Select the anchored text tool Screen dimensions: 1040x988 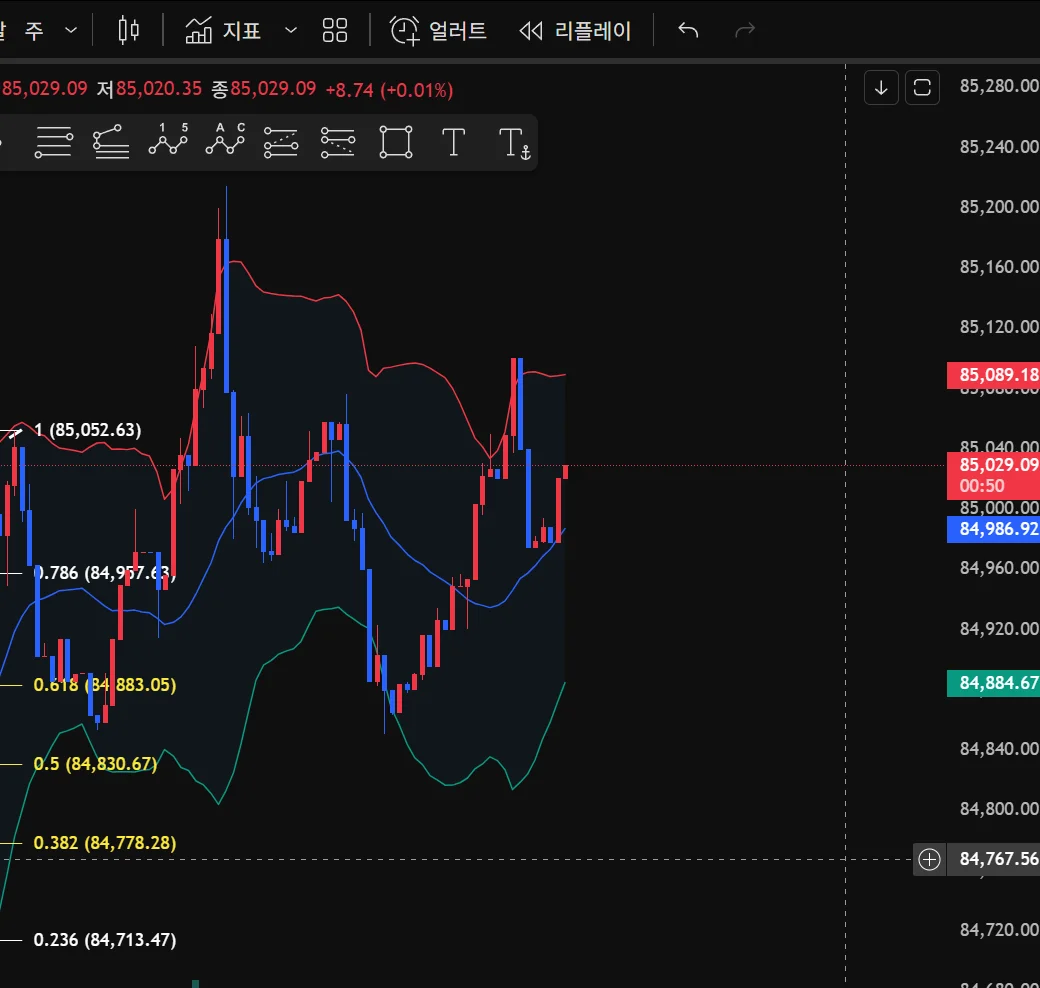[515, 143]
